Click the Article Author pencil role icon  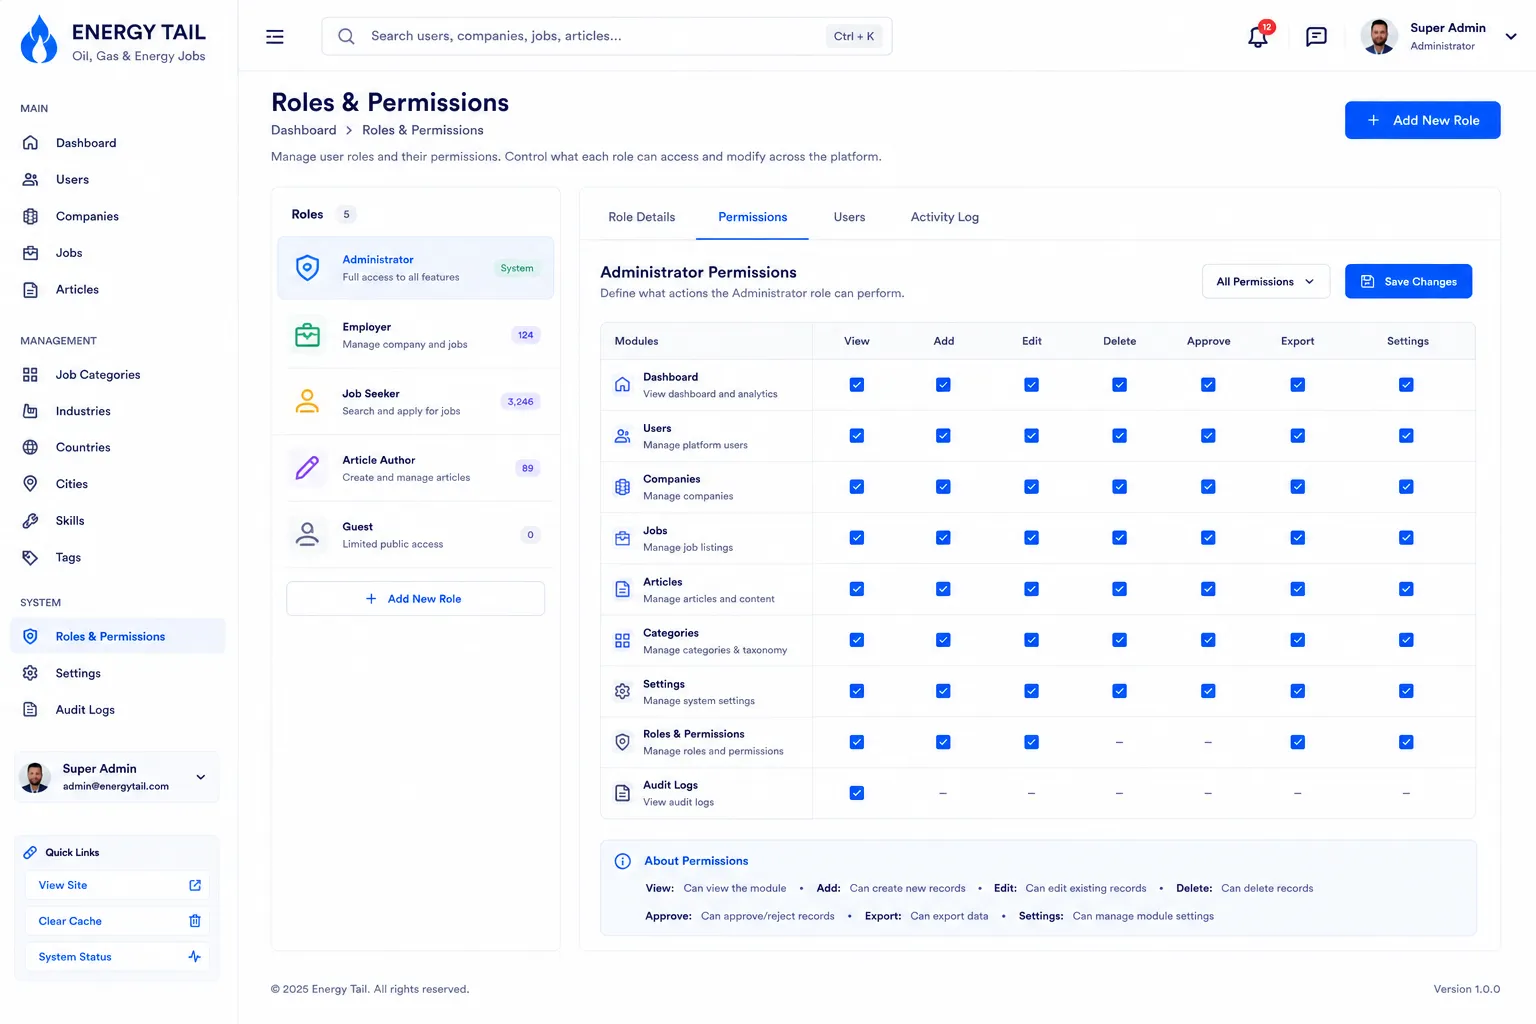[308, 468]
